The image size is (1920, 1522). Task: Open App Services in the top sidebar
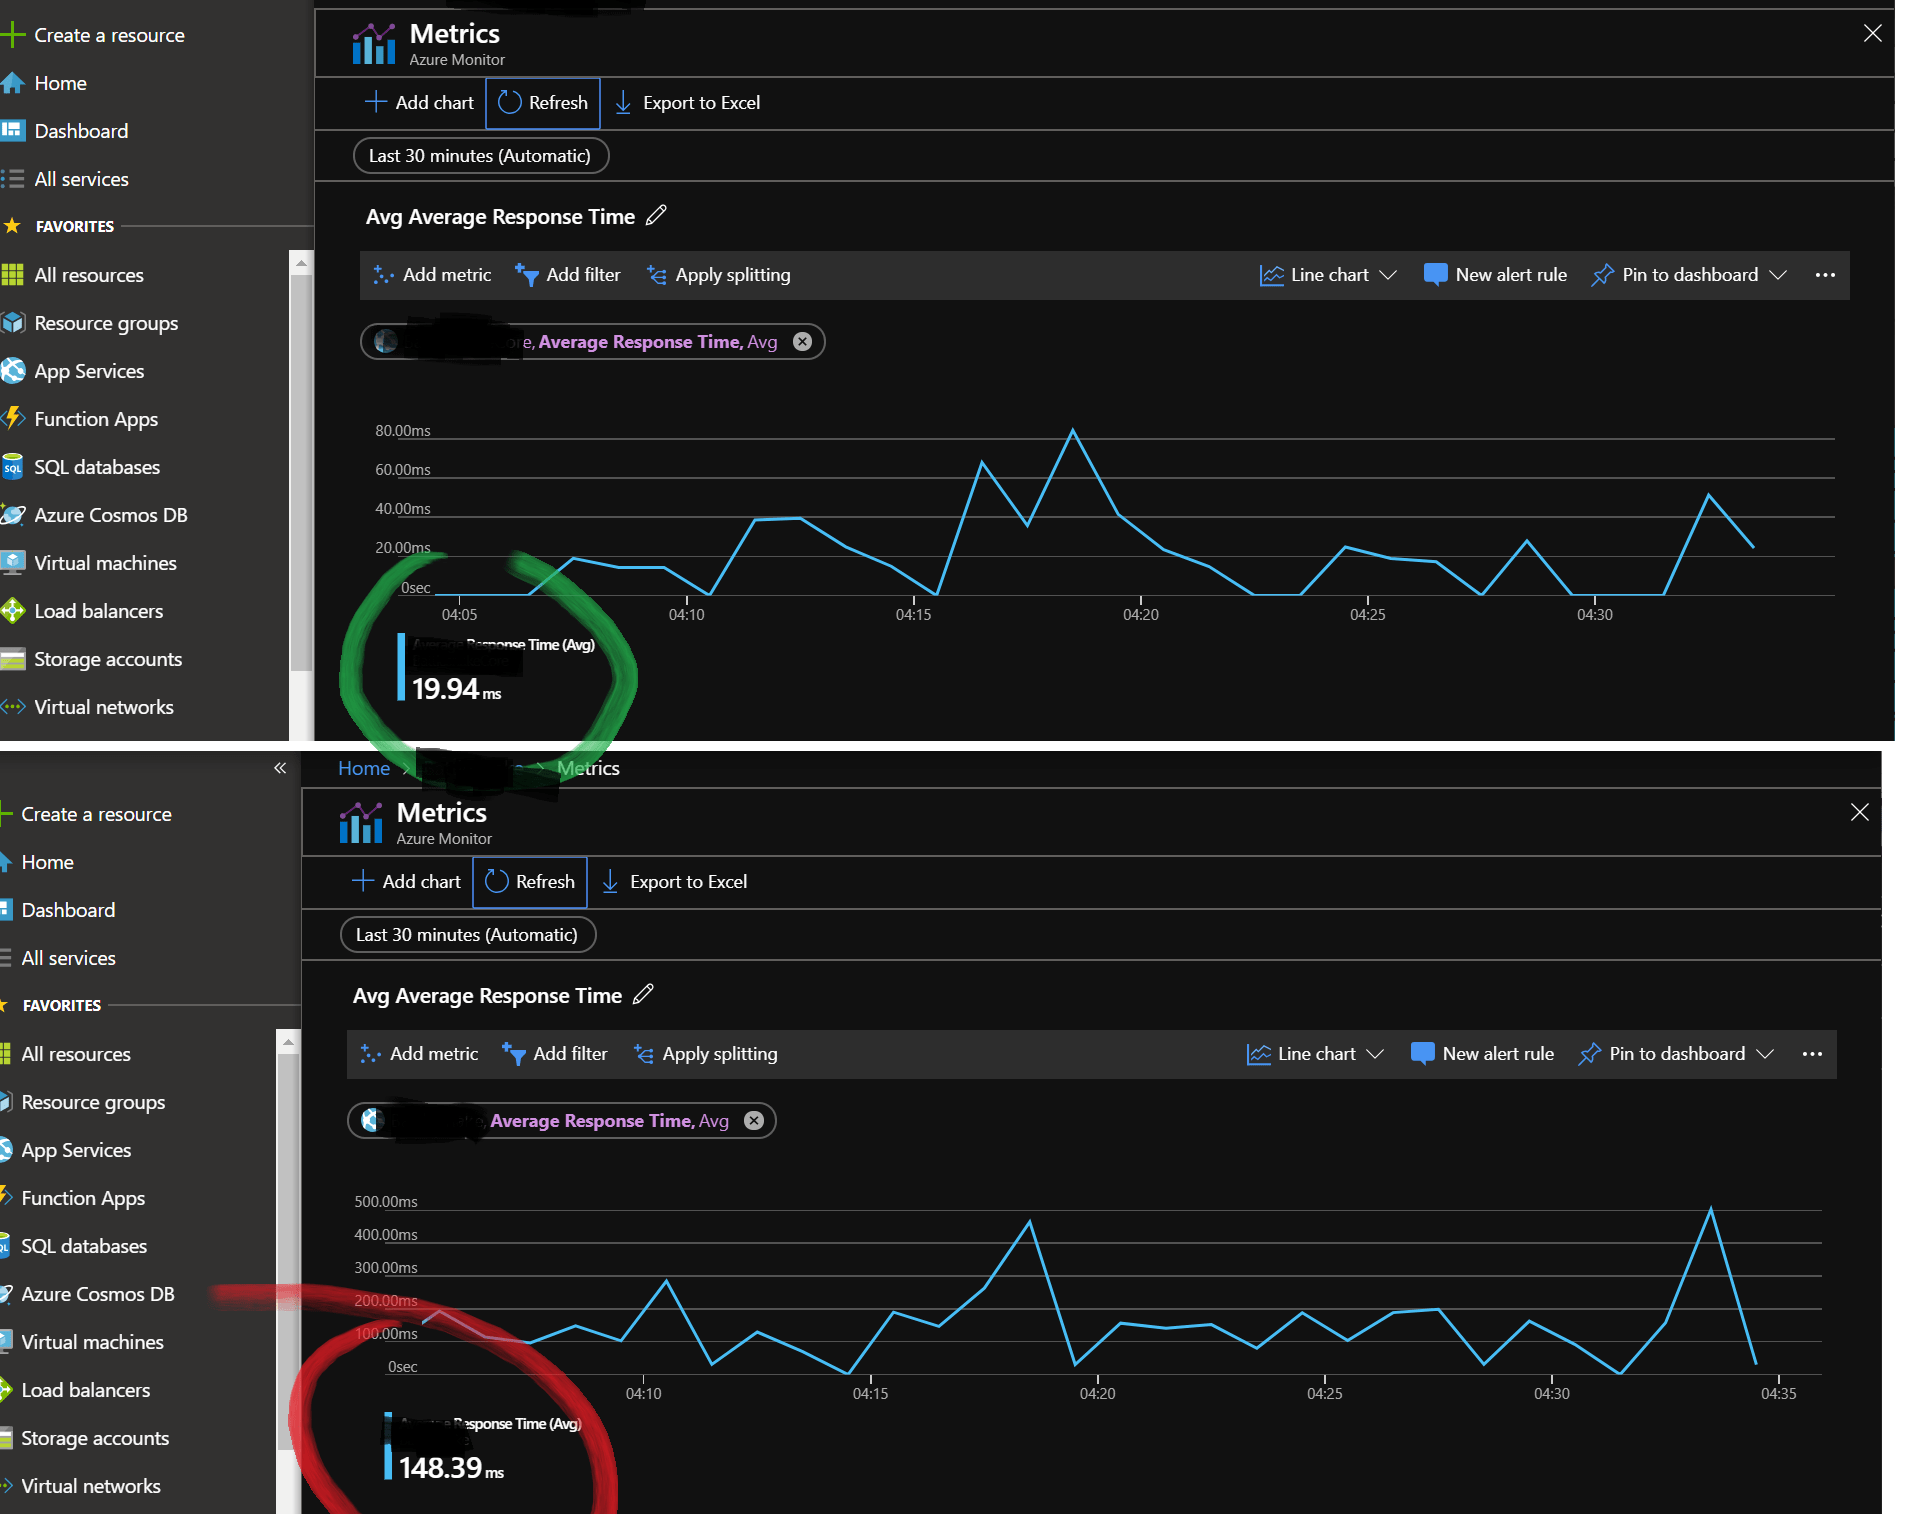coord(88,371)
